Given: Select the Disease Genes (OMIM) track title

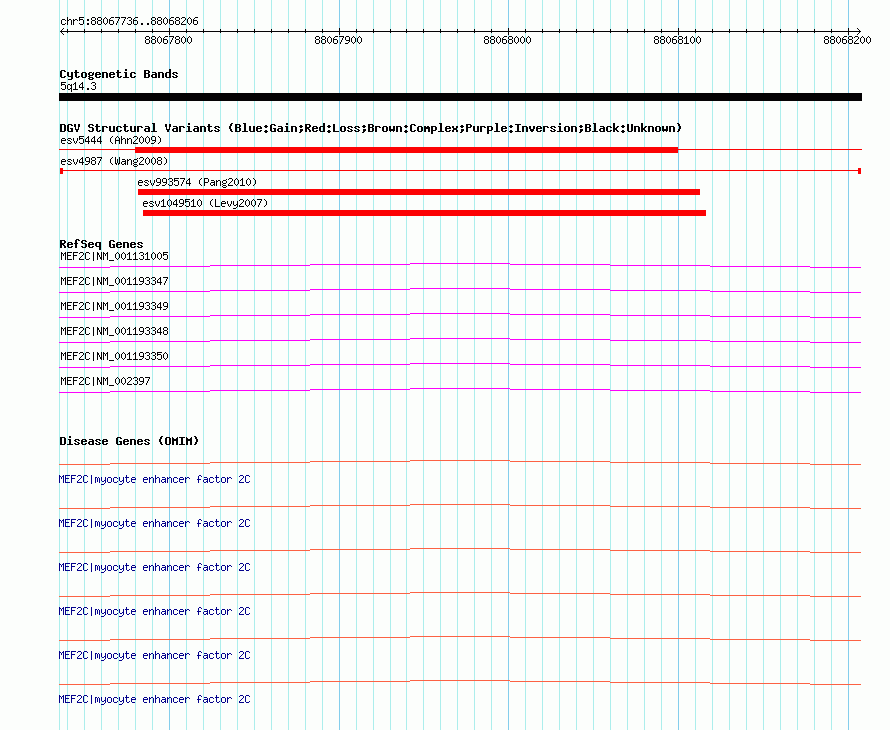Looking at the screenshot, I should [x=129, y=441].
